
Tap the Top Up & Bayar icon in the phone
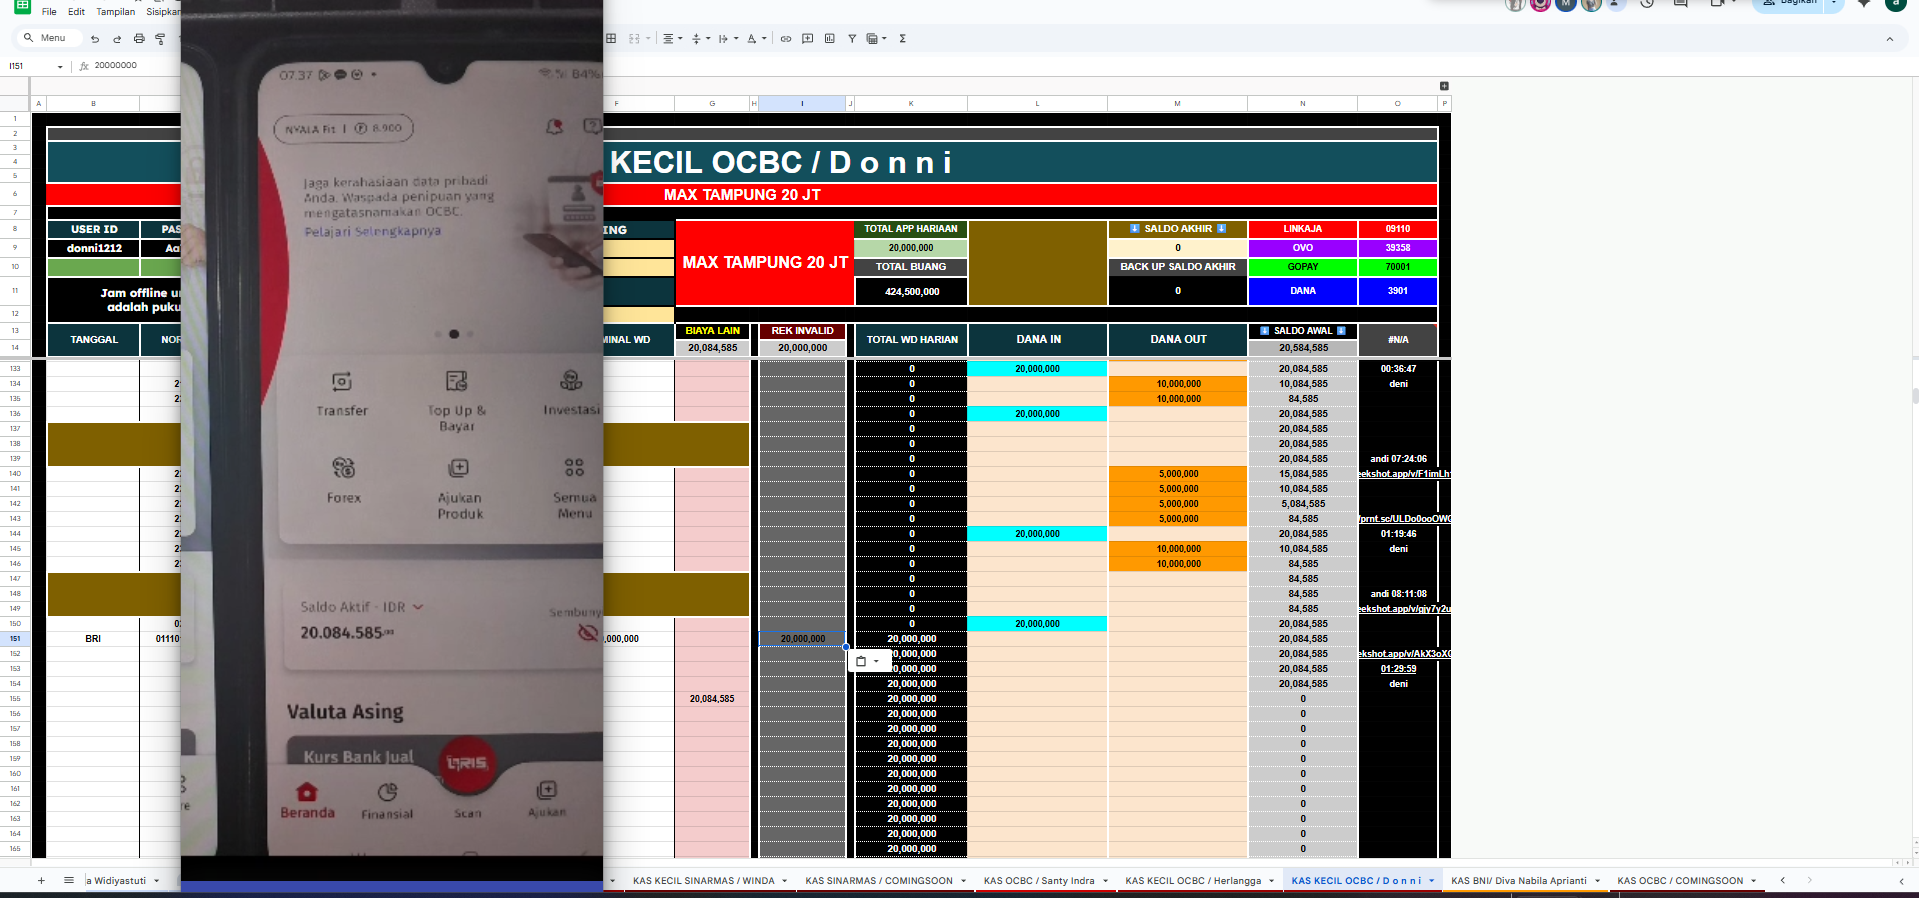click(x=457, y=381)
